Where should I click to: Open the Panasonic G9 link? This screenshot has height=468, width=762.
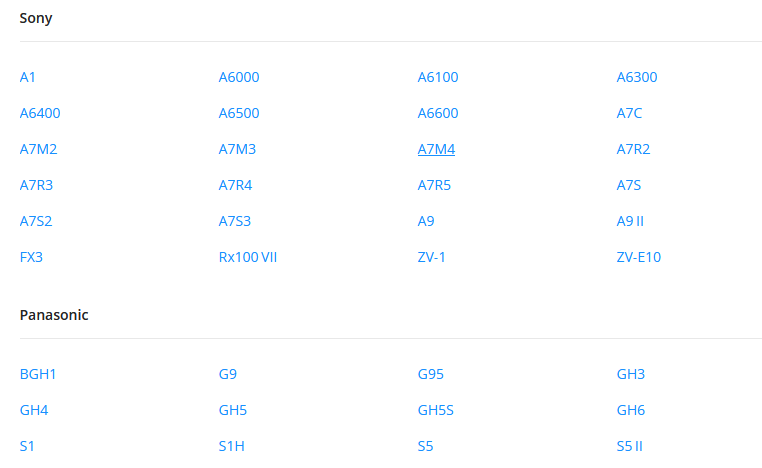pos(227,374)
